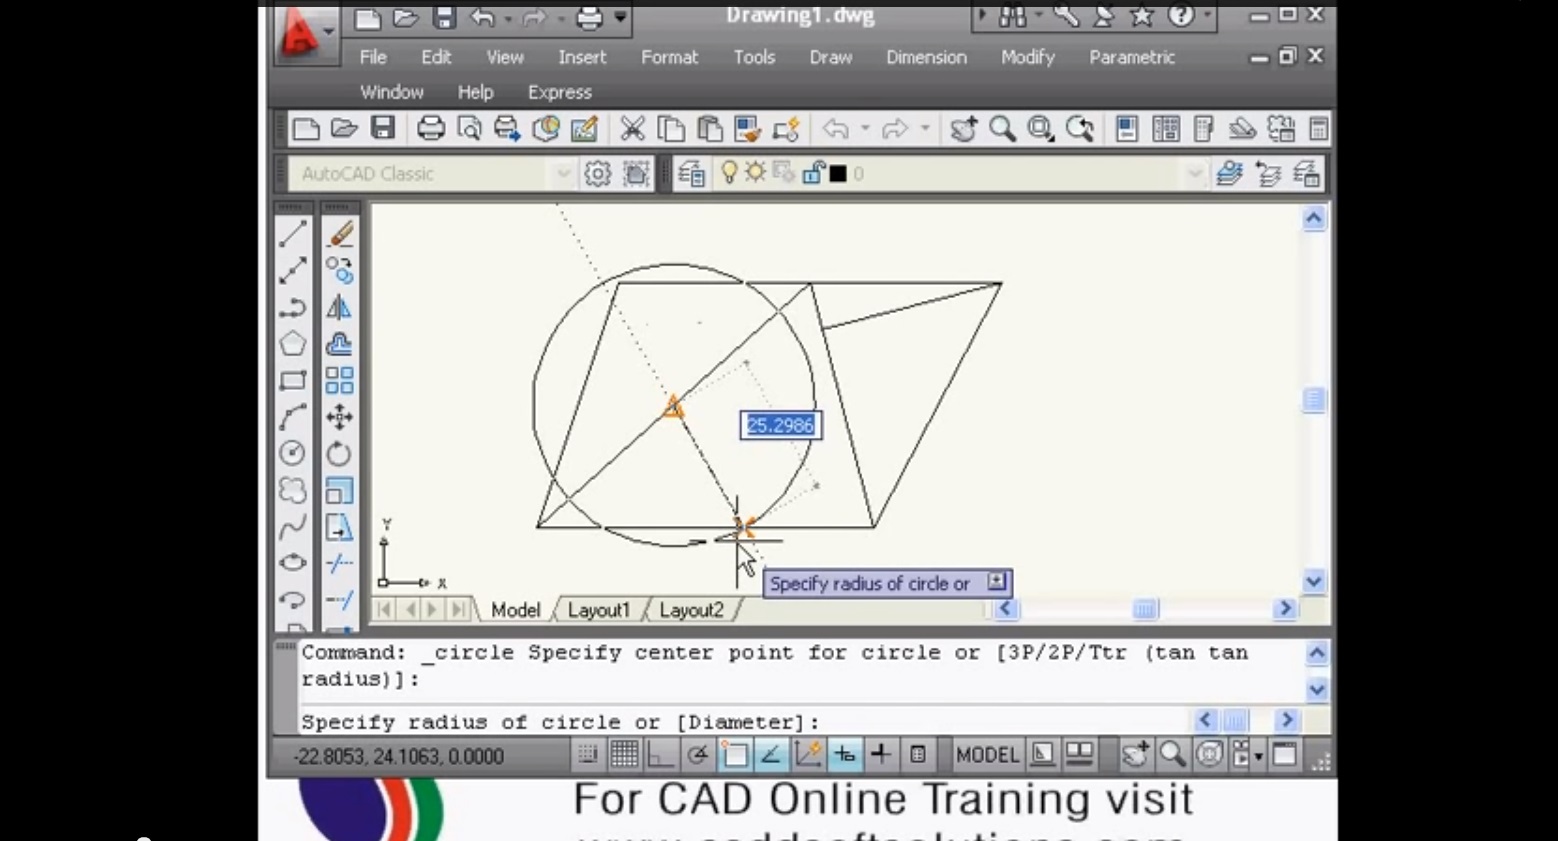Switch to the Layout1 tab
Image resolution: width=1558 pixels, height=841 pixels.
point(598,610)
